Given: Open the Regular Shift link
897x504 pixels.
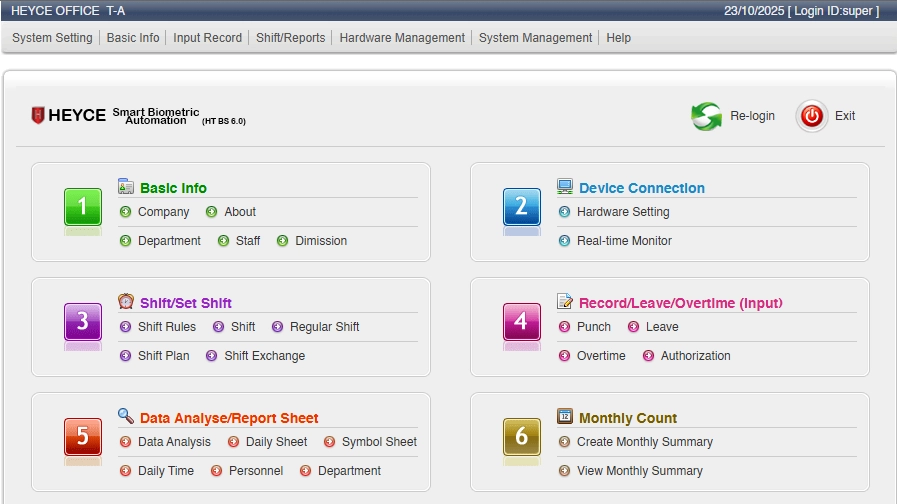Looking at the screenshot, I should coord(324,327).
